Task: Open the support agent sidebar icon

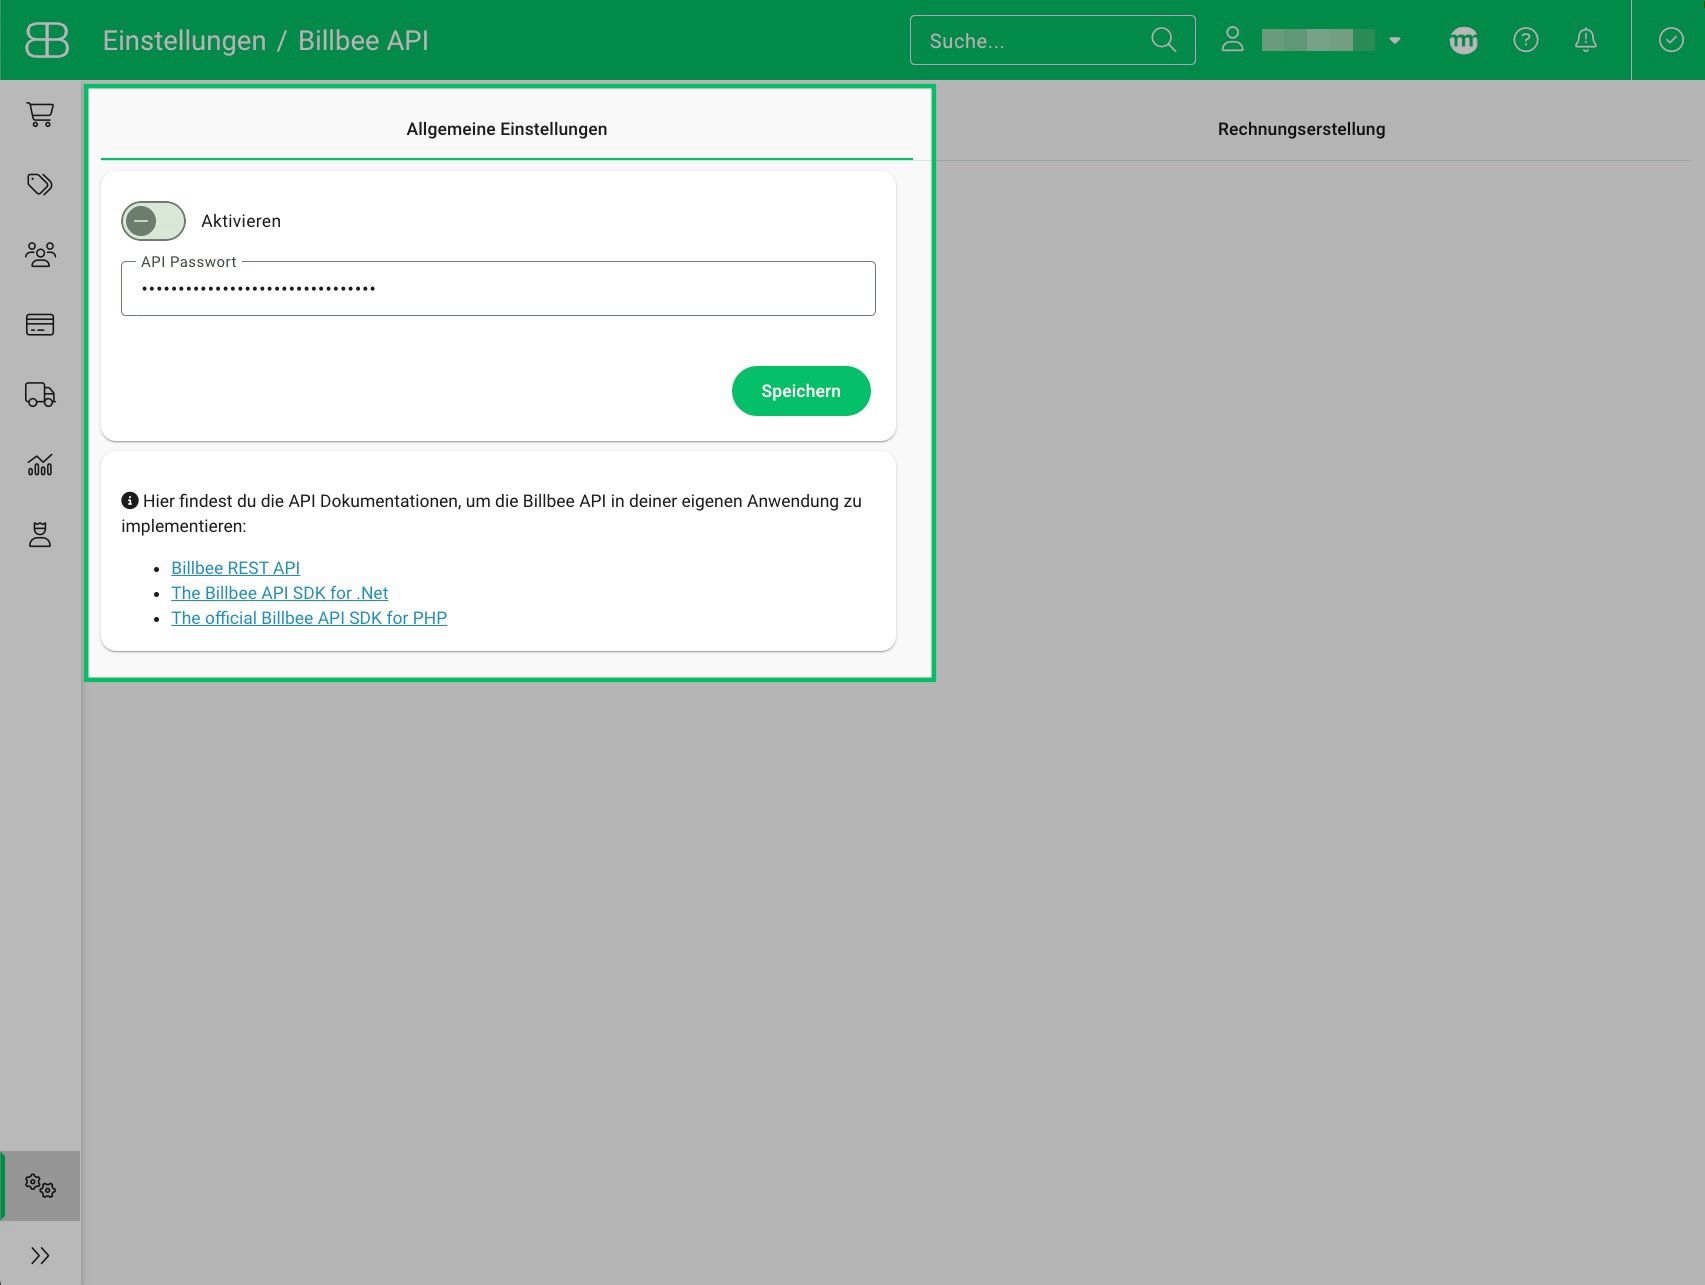Action: (x=40, y=534)
